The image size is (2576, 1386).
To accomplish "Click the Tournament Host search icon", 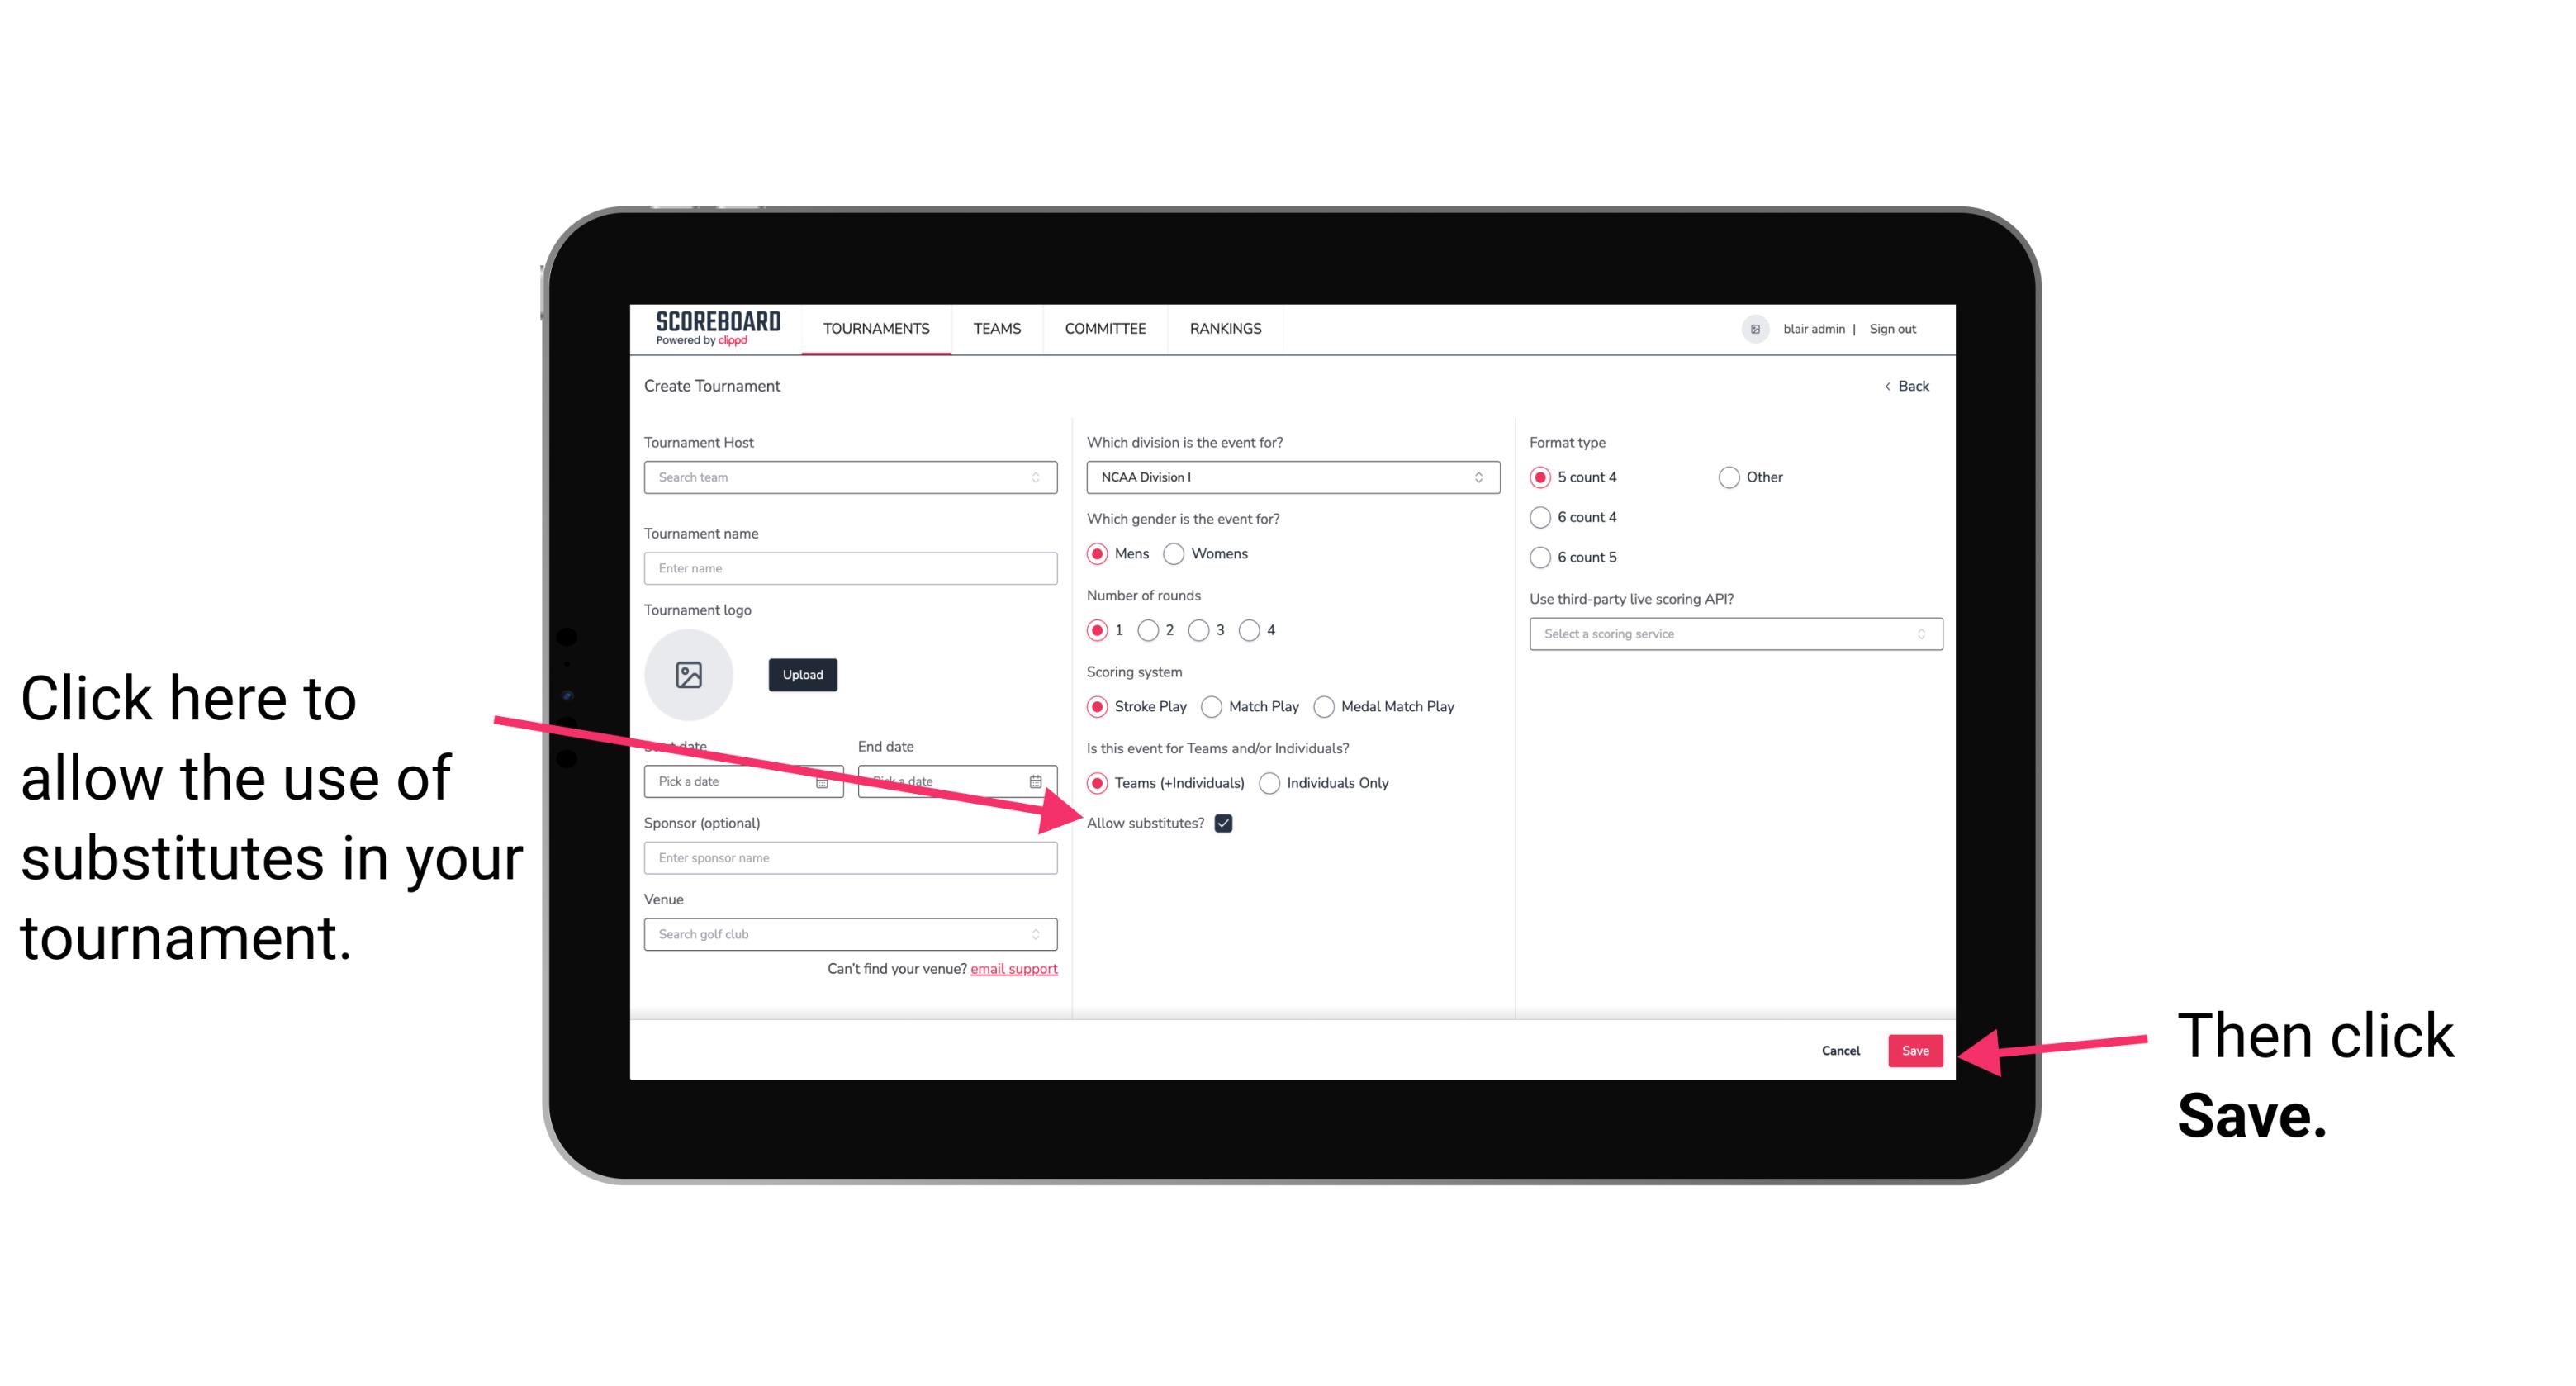I will (x=1041, y=478).
